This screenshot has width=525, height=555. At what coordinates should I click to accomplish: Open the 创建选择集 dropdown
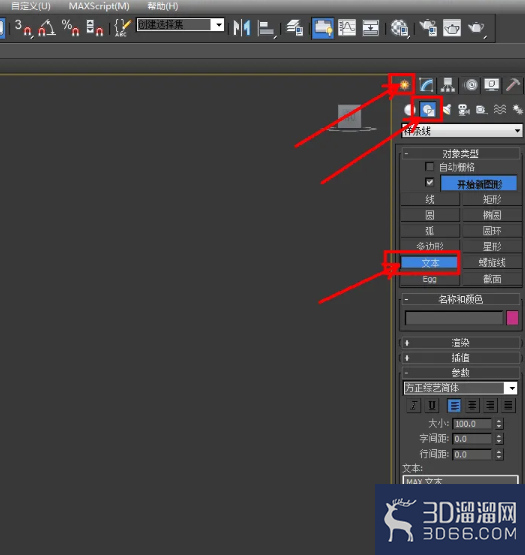[x=181, y=25]
